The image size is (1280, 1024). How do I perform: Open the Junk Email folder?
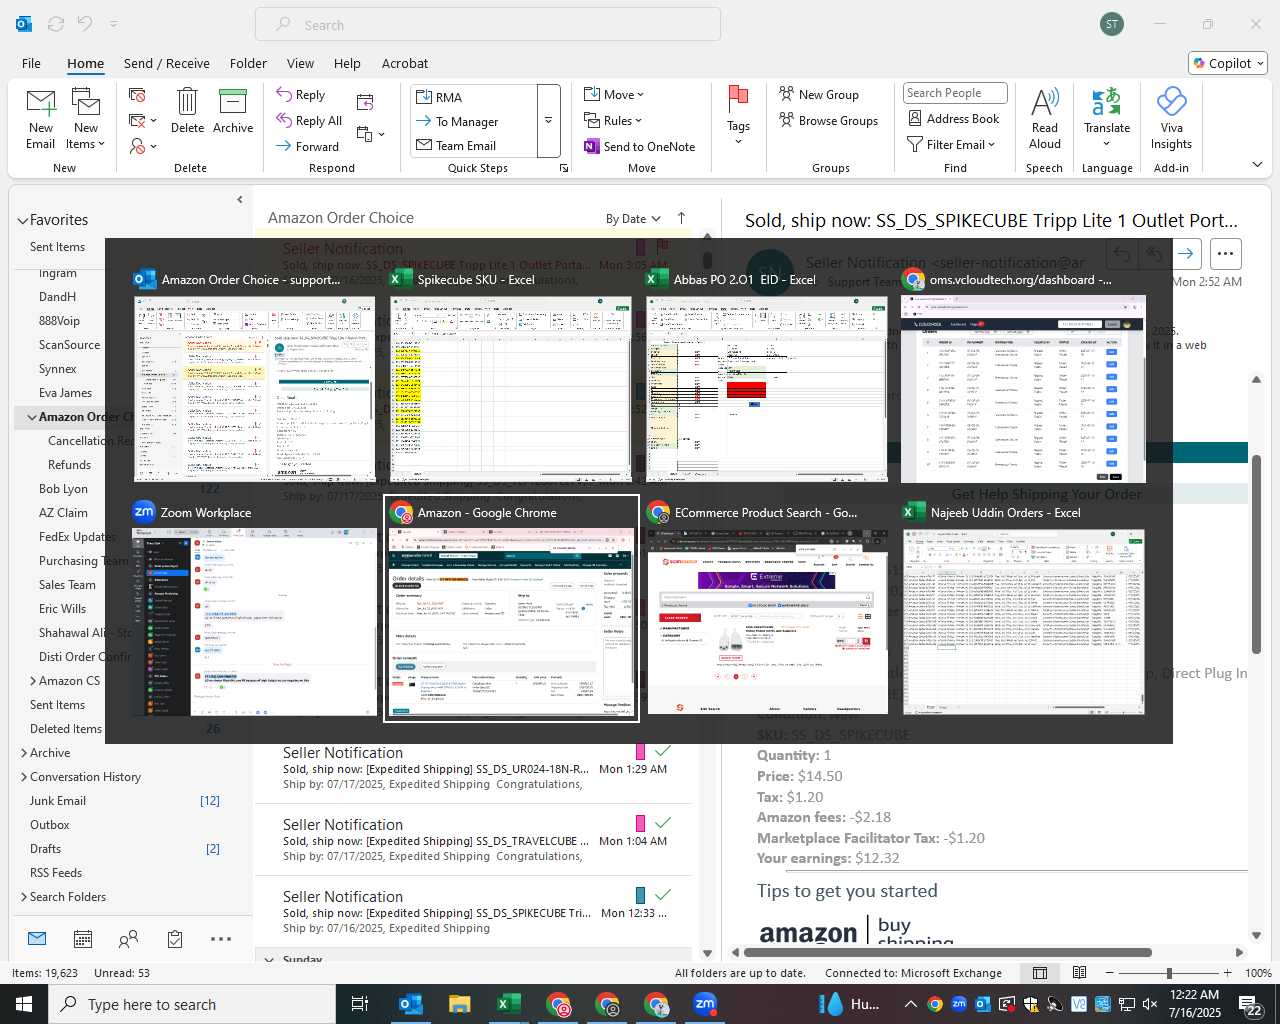point(58,801)
